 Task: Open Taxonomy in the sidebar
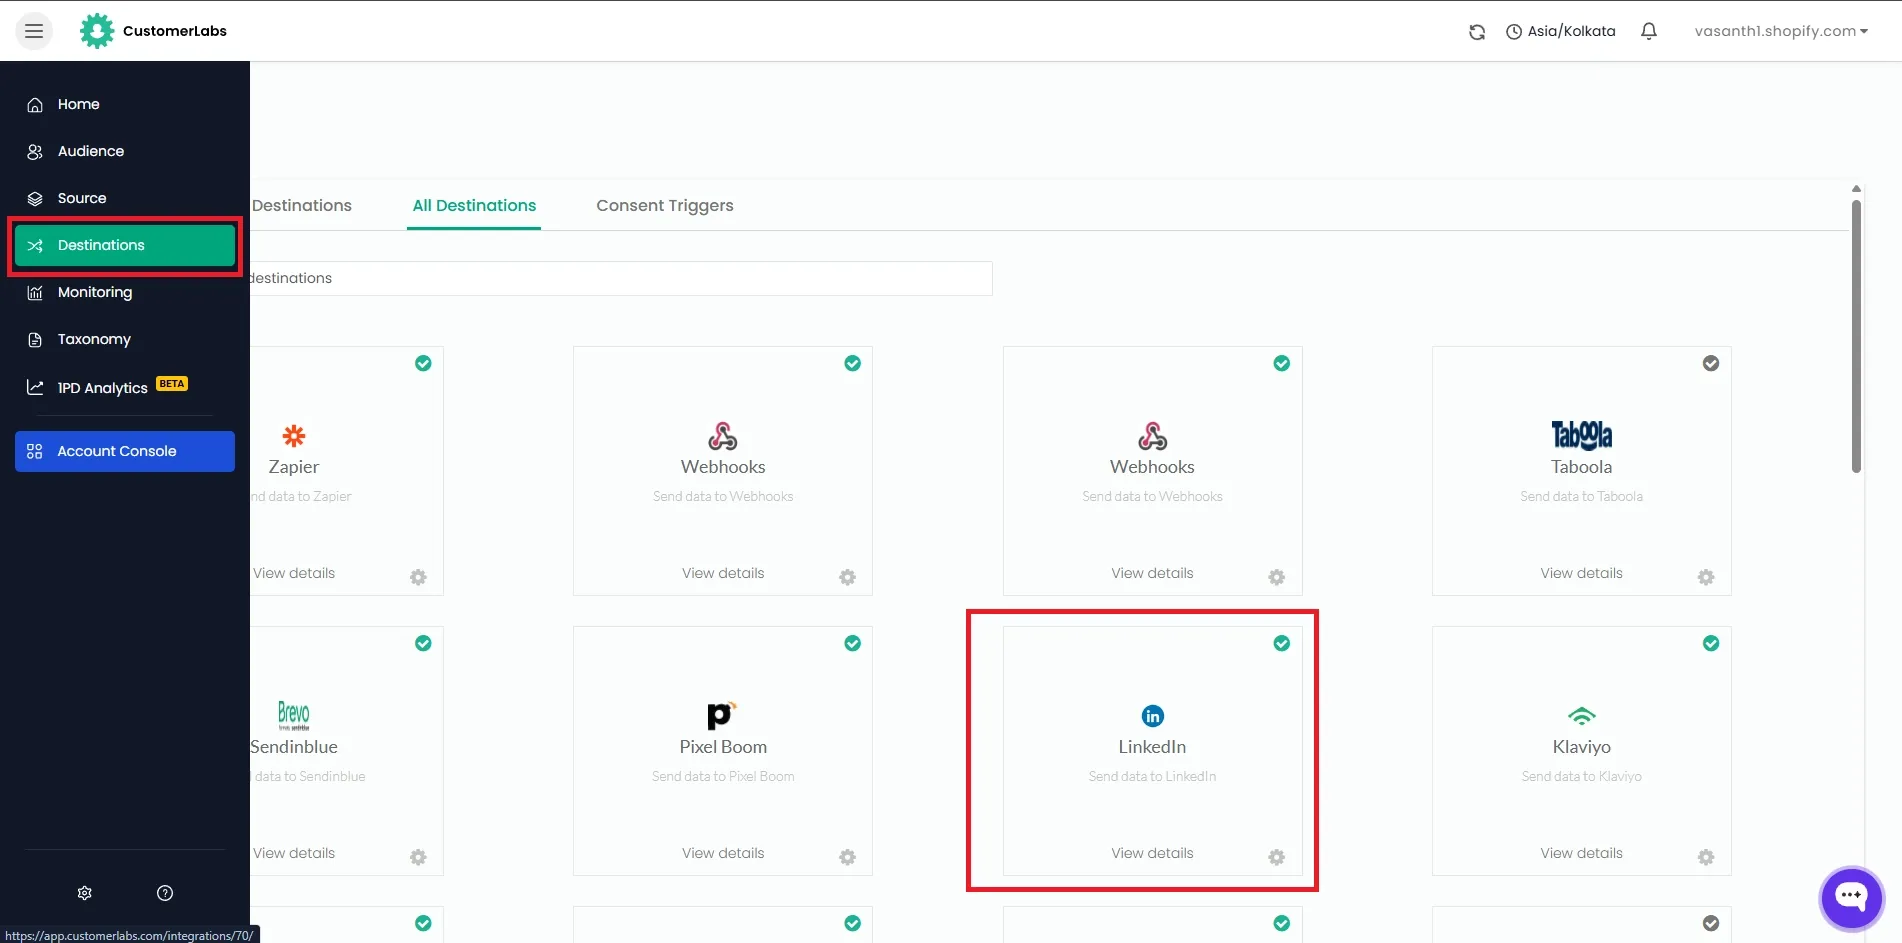(125, 339)
